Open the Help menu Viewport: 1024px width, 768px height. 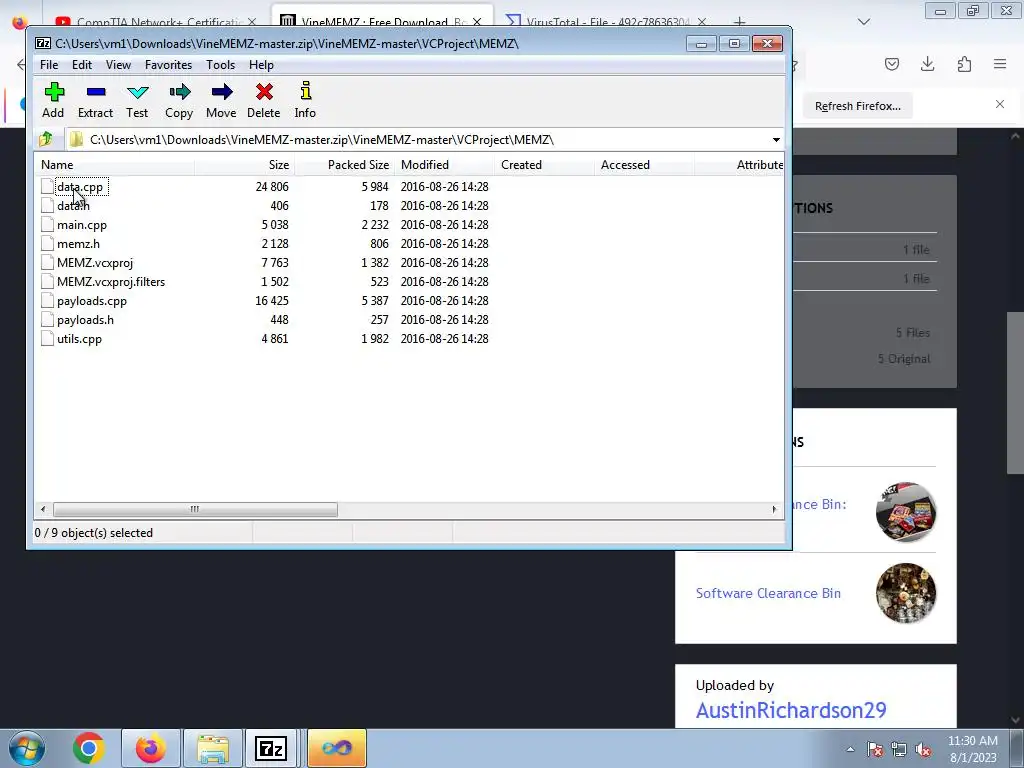coord(261,65)
